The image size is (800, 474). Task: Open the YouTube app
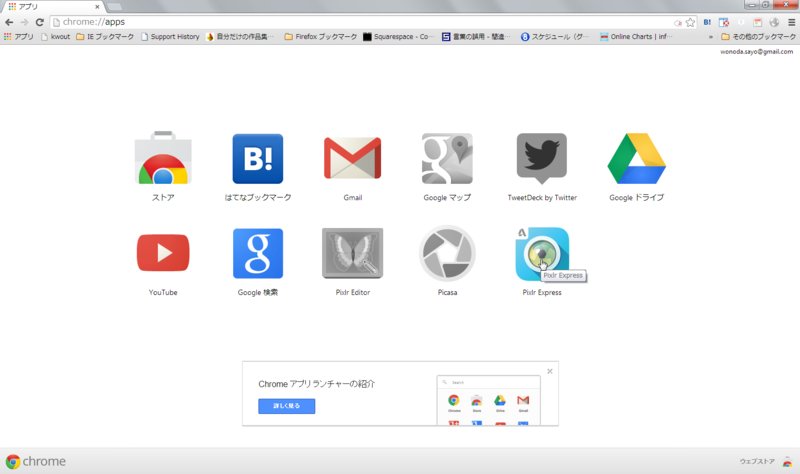coord(163,253)
